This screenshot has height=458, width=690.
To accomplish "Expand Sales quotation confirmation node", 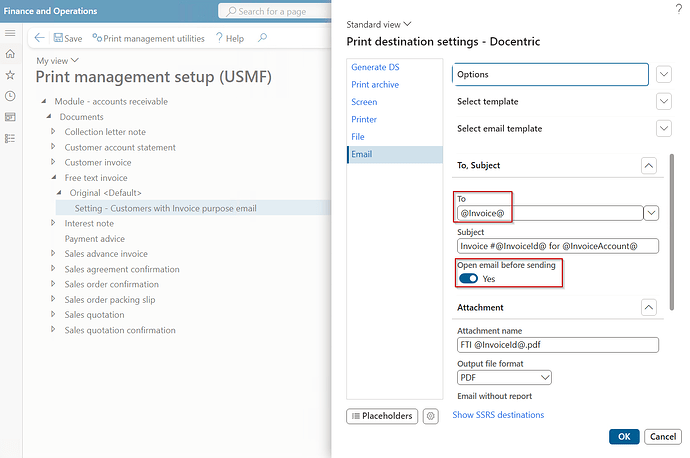I will coord(53,329).
